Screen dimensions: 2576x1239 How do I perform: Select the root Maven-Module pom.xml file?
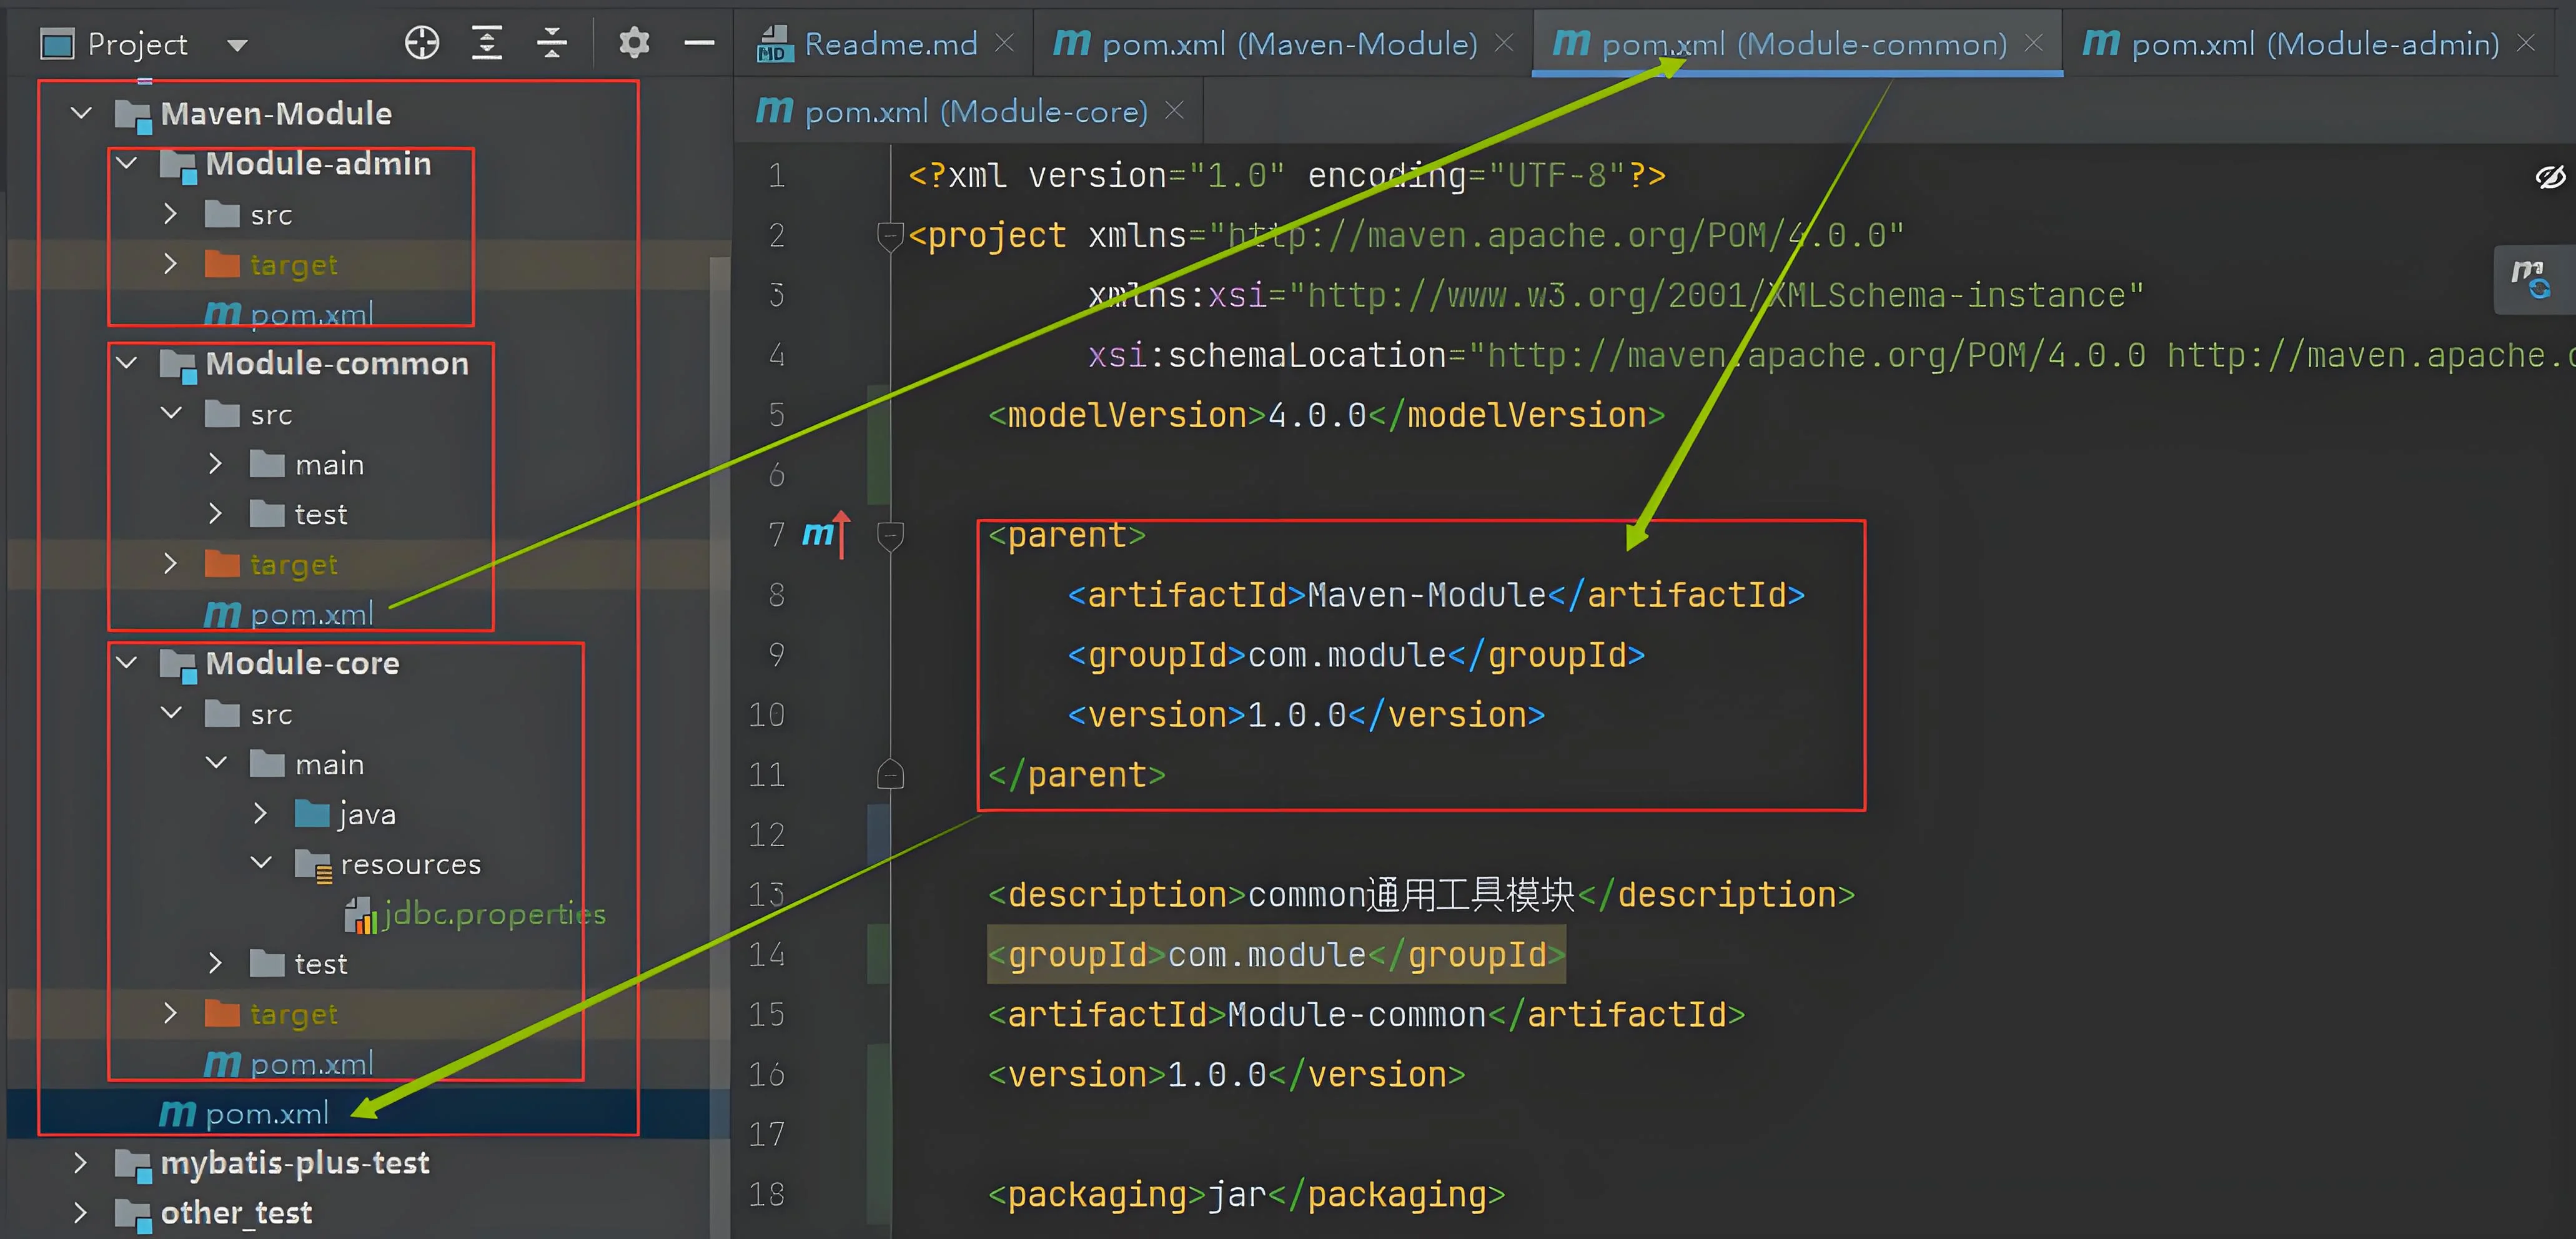coord(266,1114)
